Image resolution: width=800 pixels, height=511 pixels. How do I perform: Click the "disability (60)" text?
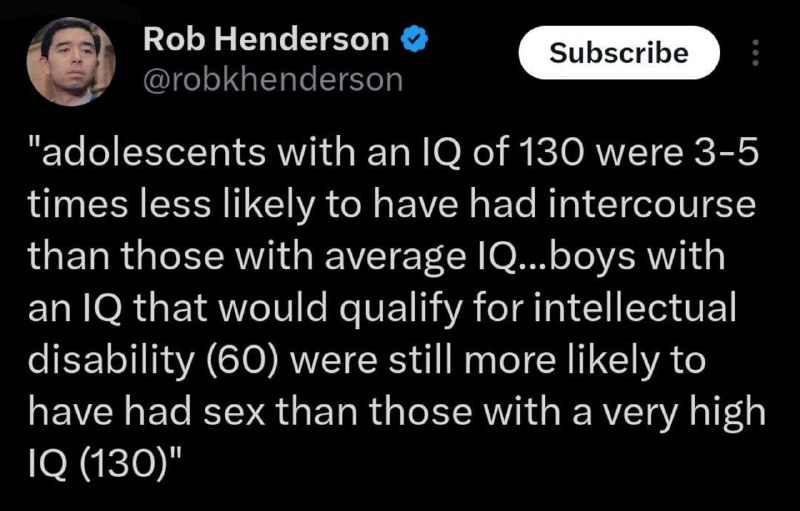pyautogui.click(x=153, y=361)
